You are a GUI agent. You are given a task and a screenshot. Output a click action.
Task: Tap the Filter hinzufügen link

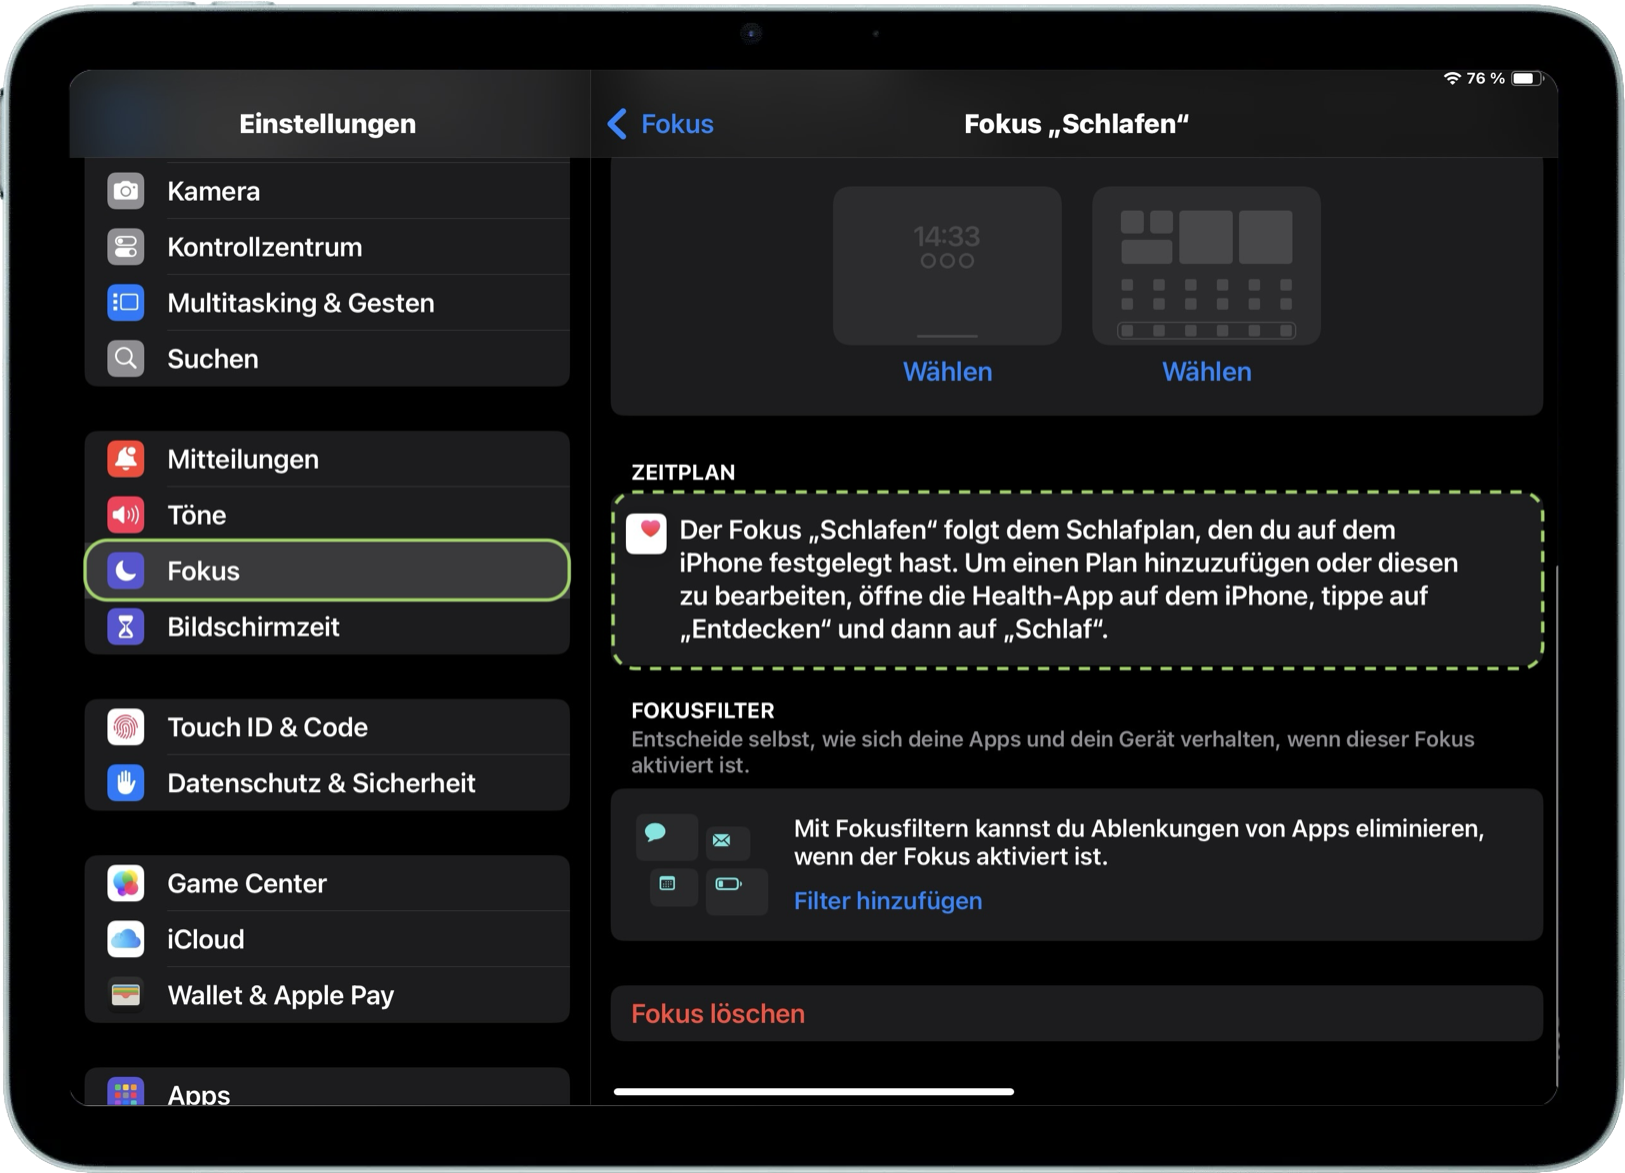[888, 901]
